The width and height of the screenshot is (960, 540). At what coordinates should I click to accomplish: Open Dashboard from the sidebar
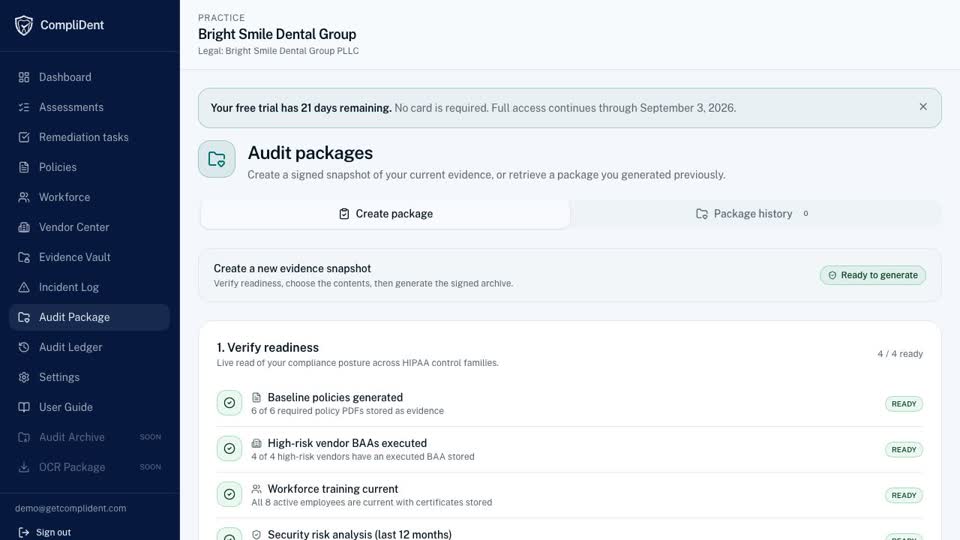(89, 77)
